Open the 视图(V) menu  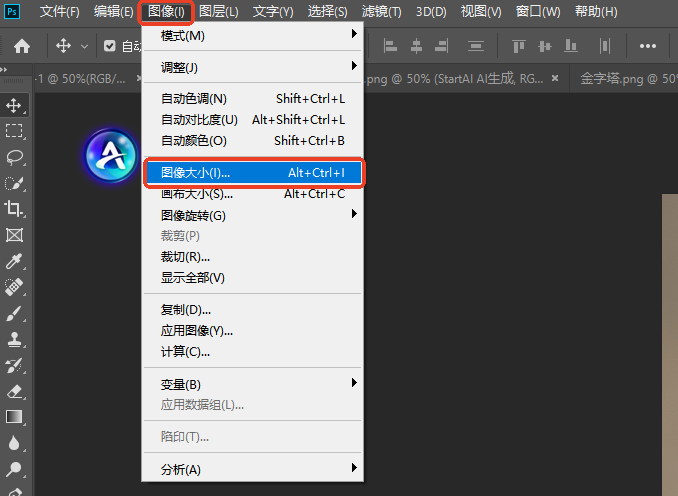[481, 11]
